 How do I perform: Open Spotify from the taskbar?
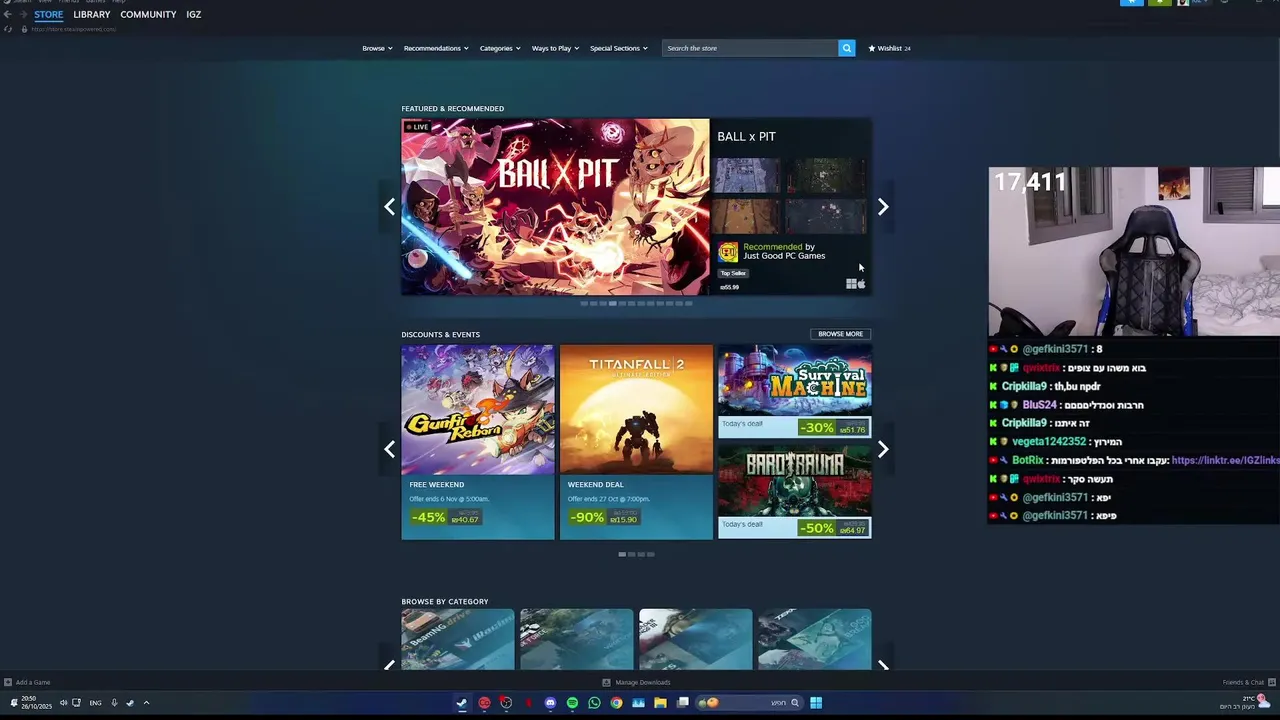(572, 703)
